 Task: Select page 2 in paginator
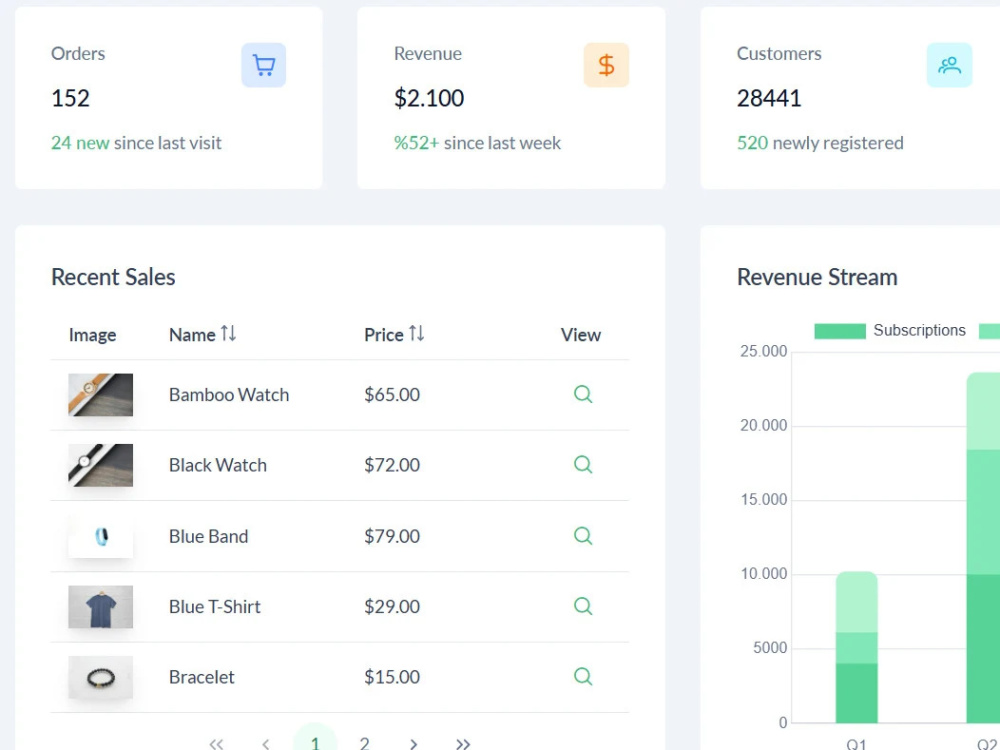[364, 743]
